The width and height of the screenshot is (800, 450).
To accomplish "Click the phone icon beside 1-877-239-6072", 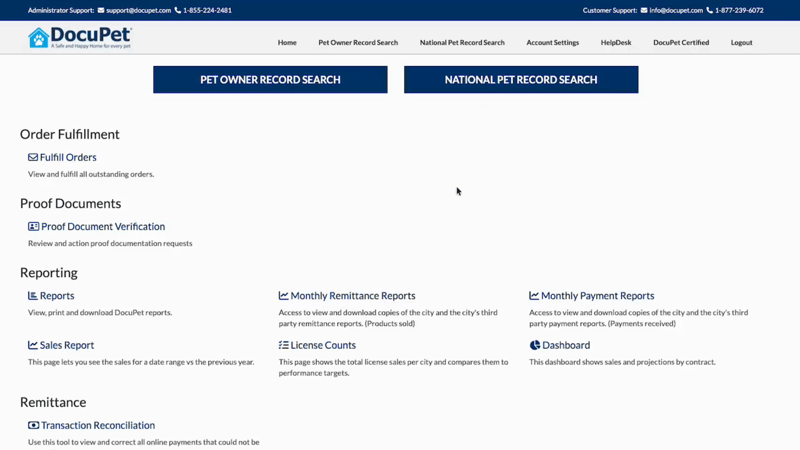I will click(x=709, y=10).
